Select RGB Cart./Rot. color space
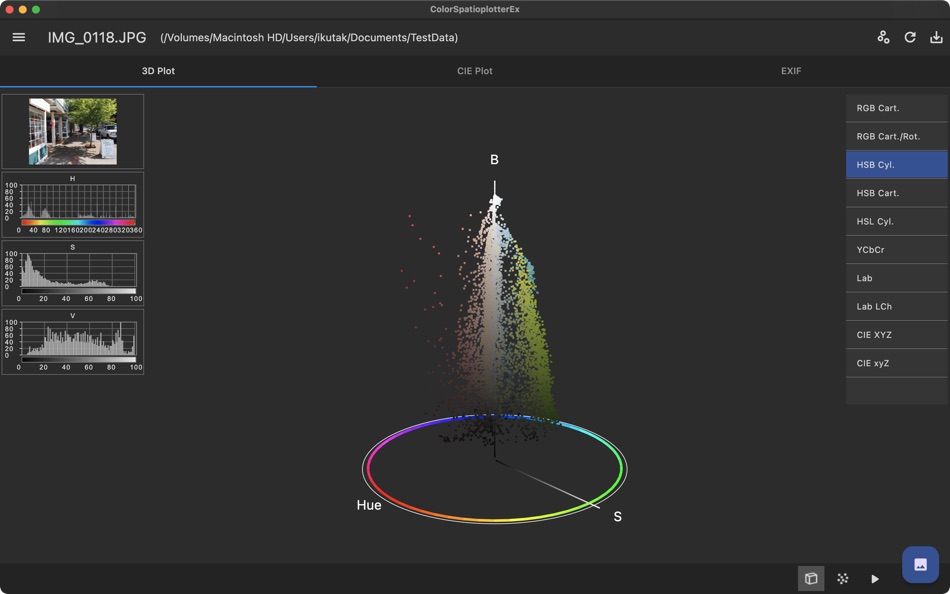This screenshot has height=594, width=950. (896, 136)
